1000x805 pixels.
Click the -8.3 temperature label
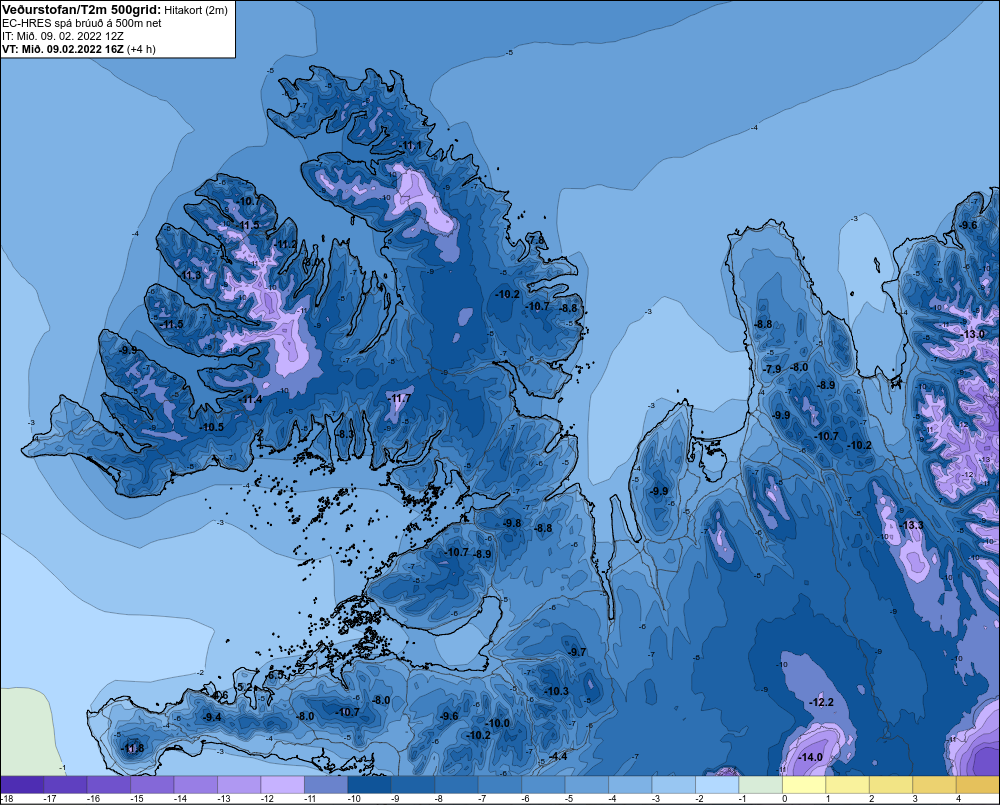(344, 434)
